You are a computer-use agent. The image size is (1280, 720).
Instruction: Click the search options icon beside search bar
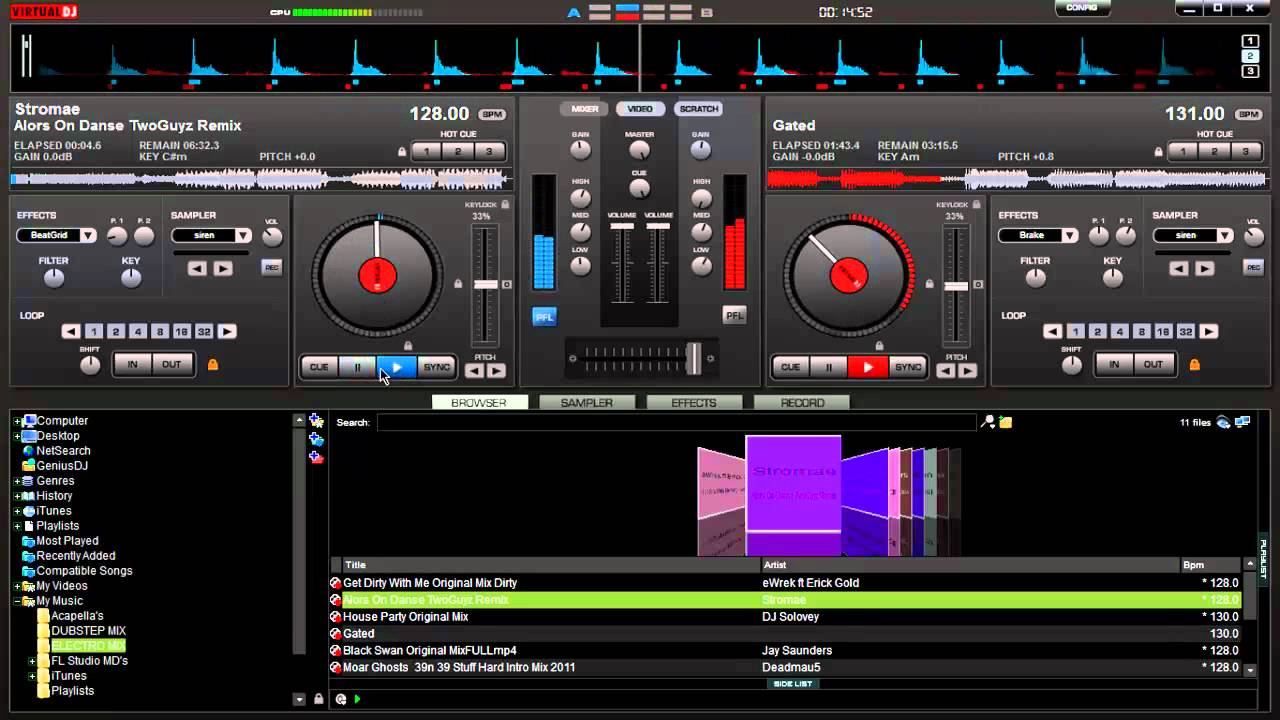click(x=988, y=422)
